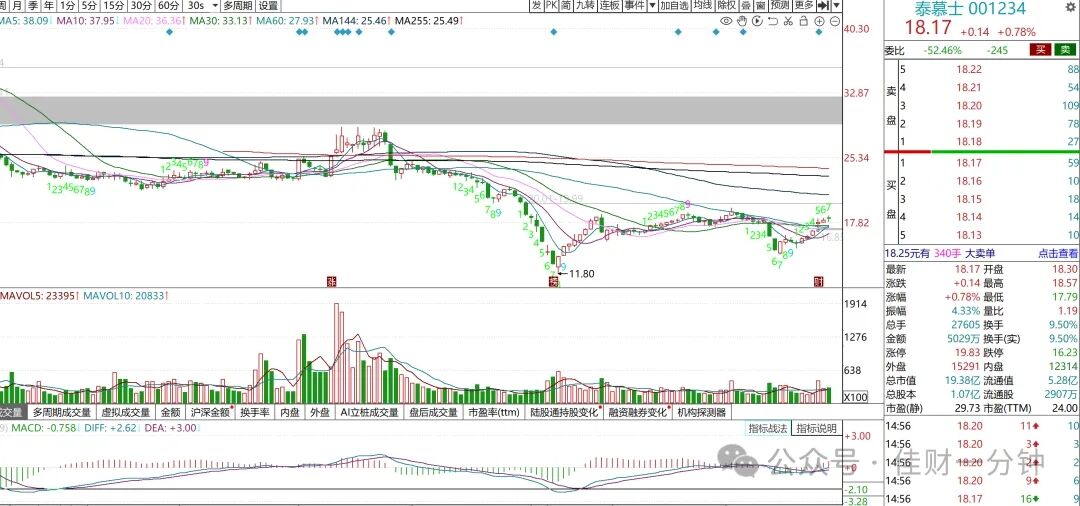Viewport: 1080px width, 506px height.
Task: Click the PK compare button
Action: [551, 6]
